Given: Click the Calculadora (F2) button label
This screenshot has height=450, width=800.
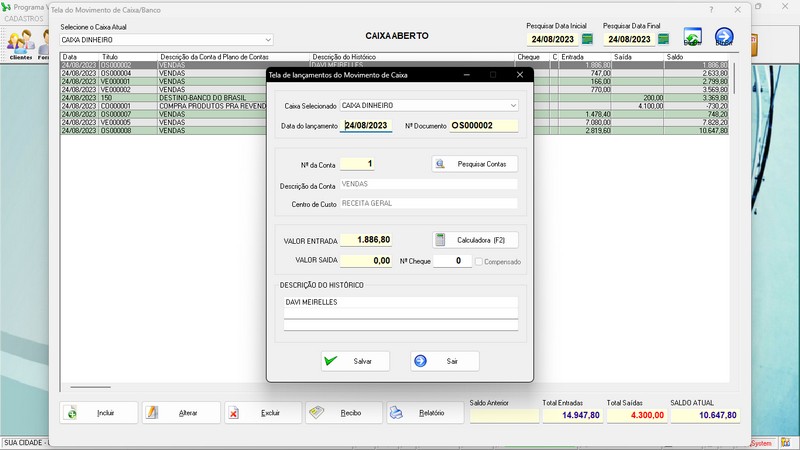Looking at the screenshot, I should (481, 240).
